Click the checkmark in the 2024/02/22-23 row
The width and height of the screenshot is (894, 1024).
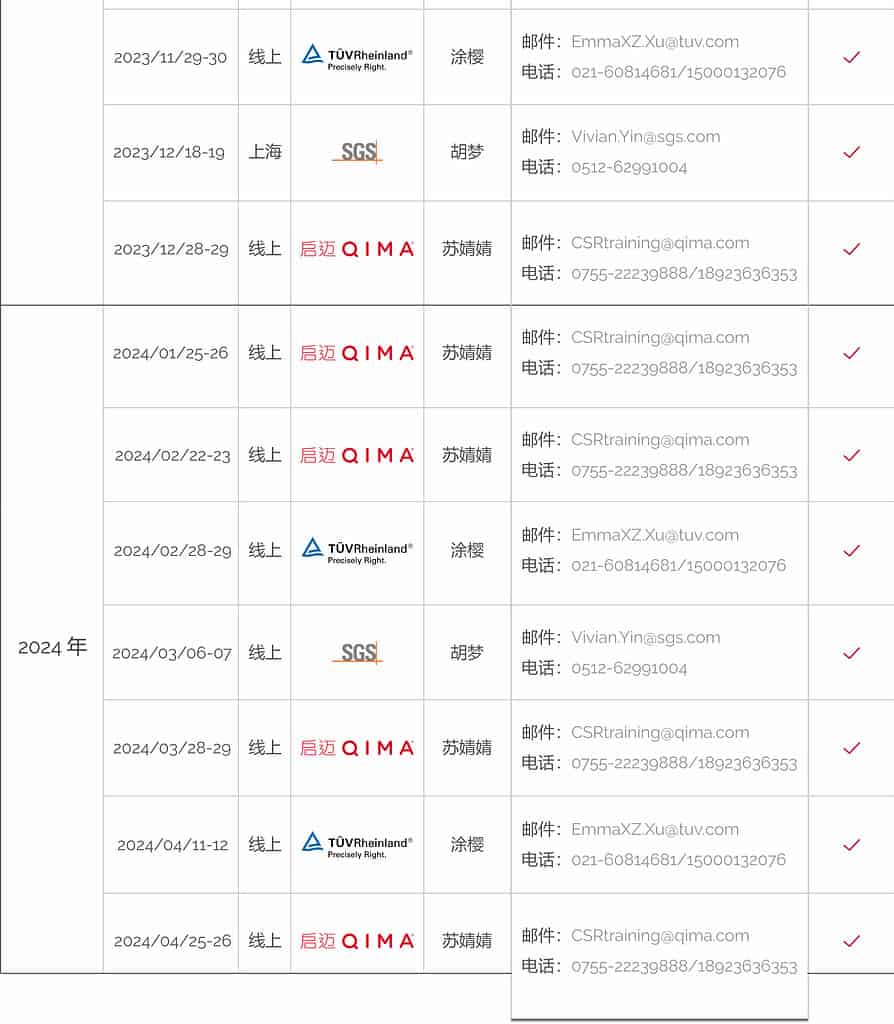[852, 455]
